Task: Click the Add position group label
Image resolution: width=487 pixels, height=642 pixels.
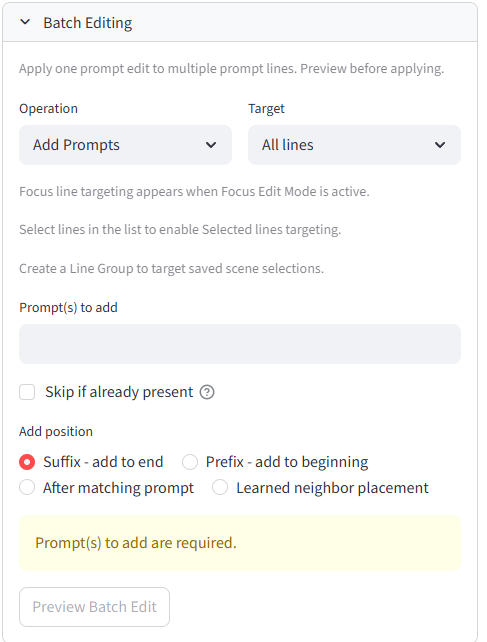Action: click(56, 432)
